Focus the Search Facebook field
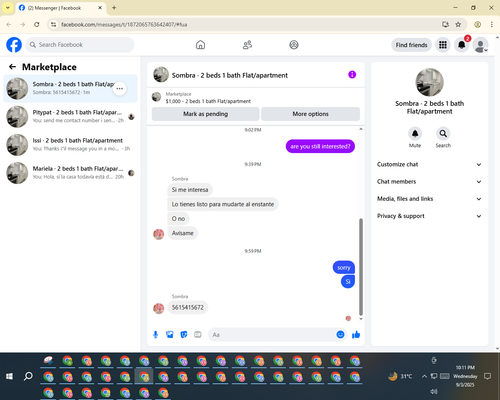500x400 pixels. [x=80, y=45]
